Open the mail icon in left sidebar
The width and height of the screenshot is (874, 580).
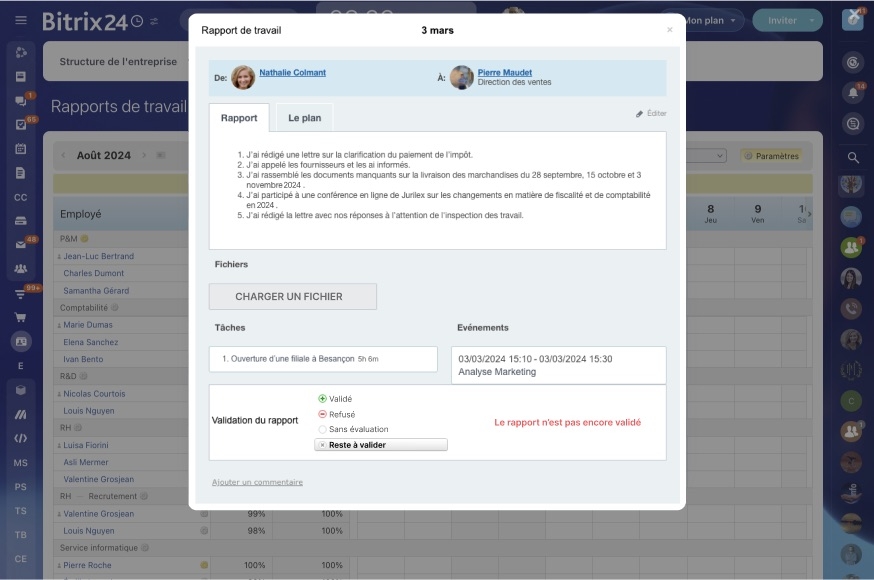[x=21, y=245]
